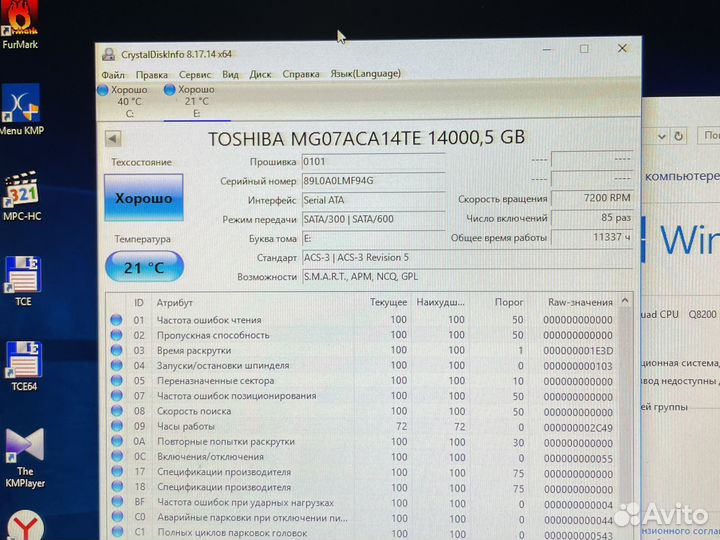
Task: Click the SATA/300 | SATA/600 transfer mode field
Action: point(373,219)
